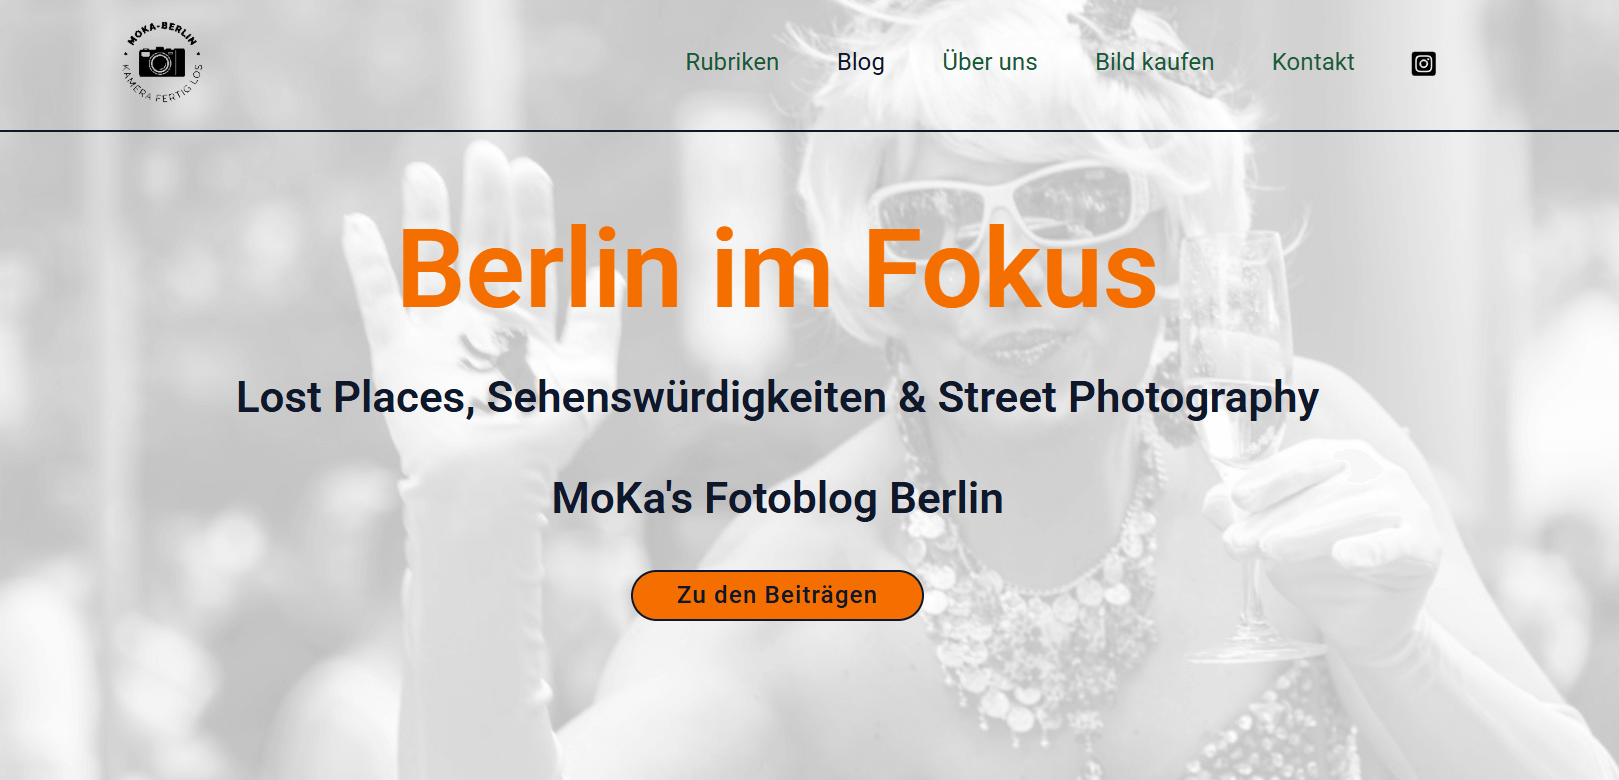Select Bild kaufen in the navigation
This screenshot has height=780, width=1619.
pos(1154,62)
